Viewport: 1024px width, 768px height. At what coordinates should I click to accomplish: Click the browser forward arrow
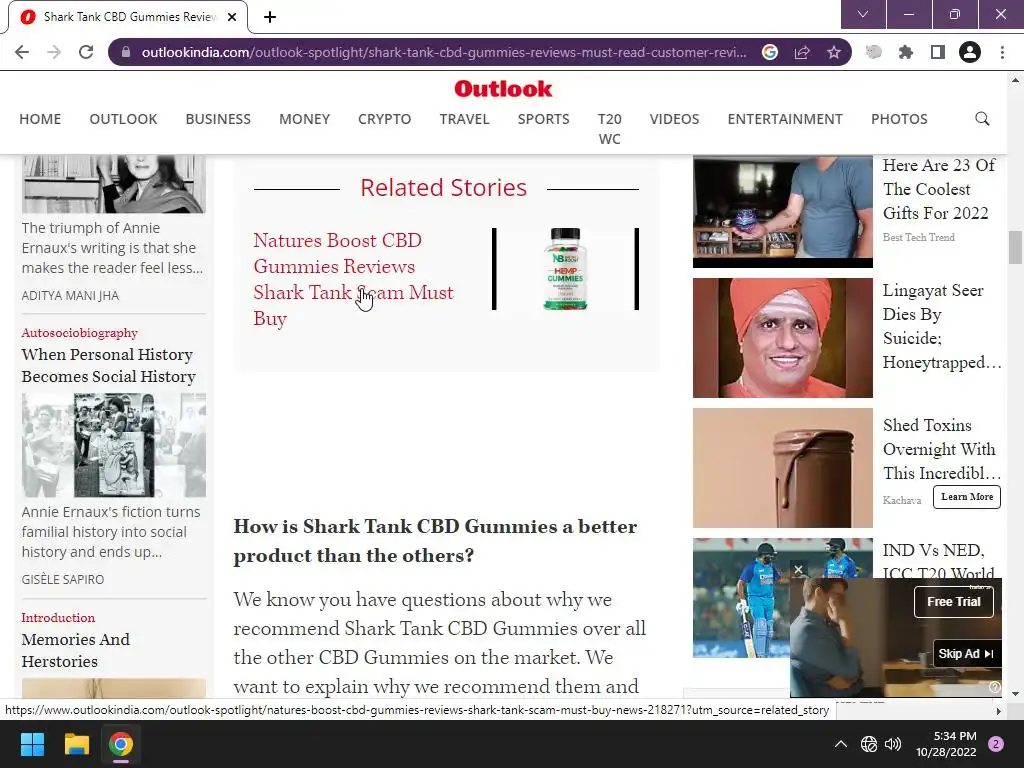click(x=54, y=52)
